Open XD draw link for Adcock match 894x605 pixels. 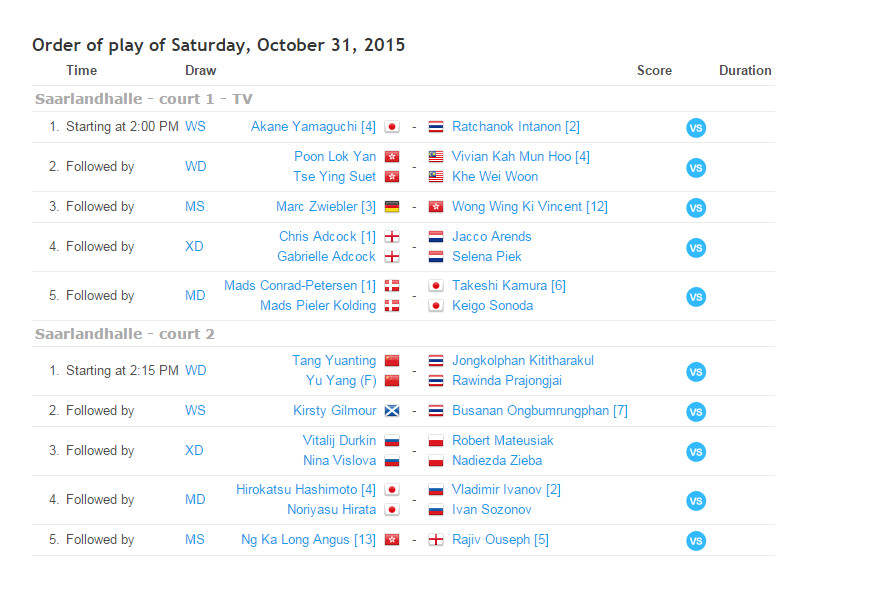[194, 247]
